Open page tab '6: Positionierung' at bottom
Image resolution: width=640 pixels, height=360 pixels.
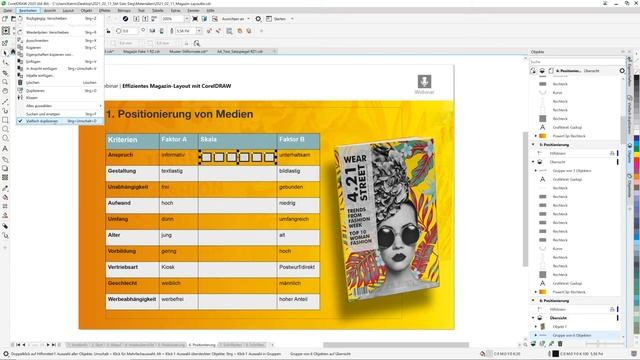[x=202, y=345]
